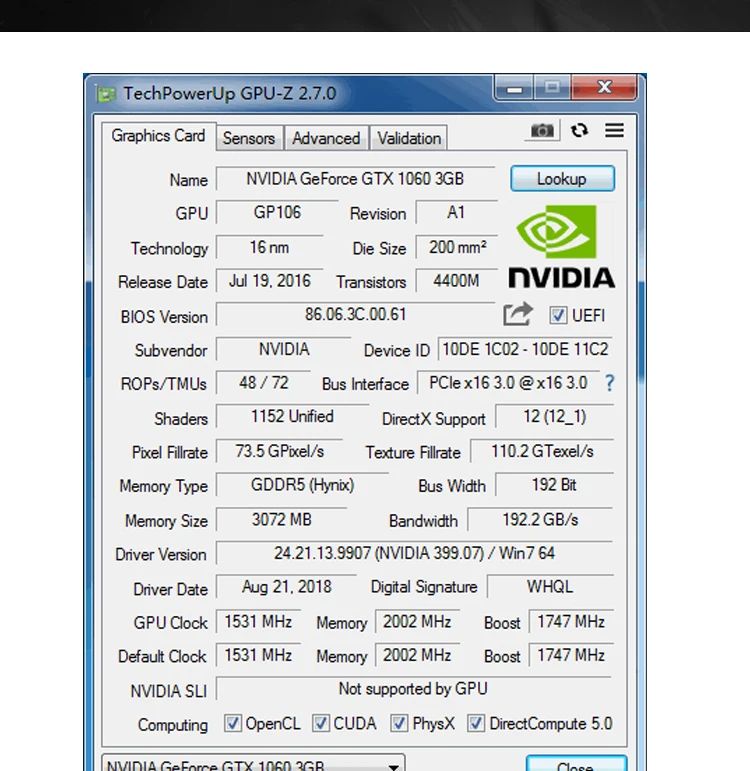Screen dimensions: 750x771
Task: Switch to the Validation tab
Action: click(x=409, y=138)
